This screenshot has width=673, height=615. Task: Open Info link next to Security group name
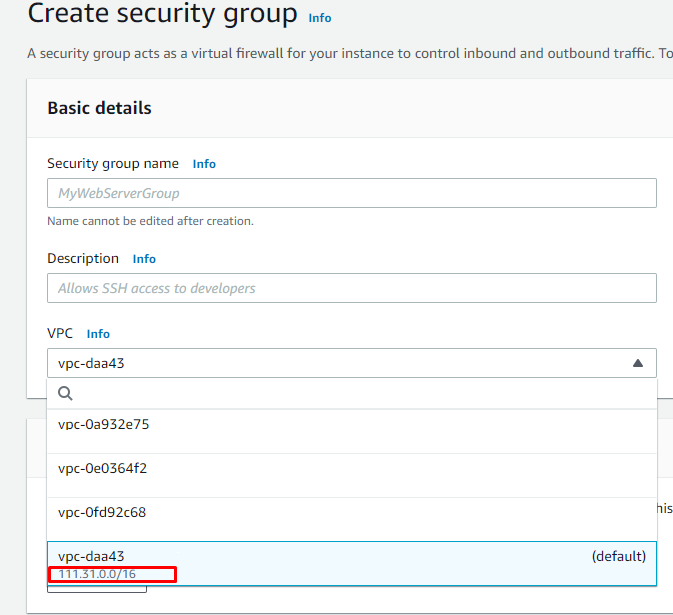pyautogui.click(x=204, y=164)
